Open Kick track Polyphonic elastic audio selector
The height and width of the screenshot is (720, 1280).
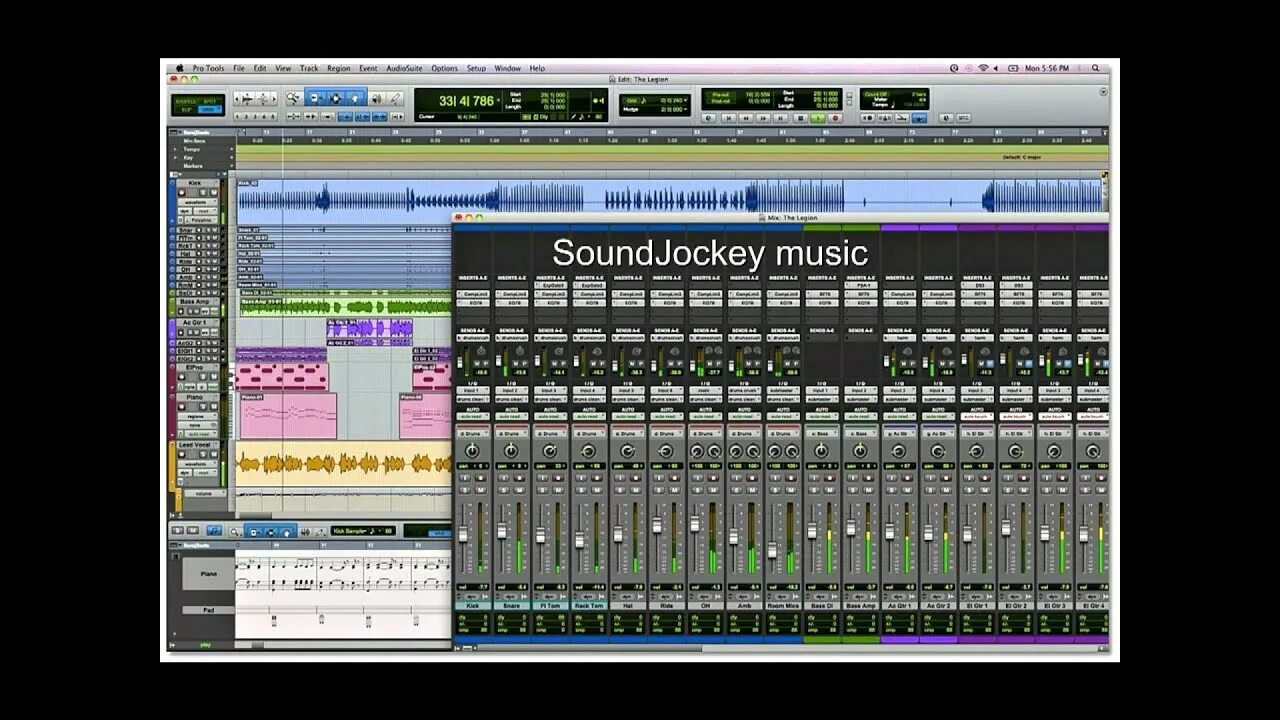201,220
